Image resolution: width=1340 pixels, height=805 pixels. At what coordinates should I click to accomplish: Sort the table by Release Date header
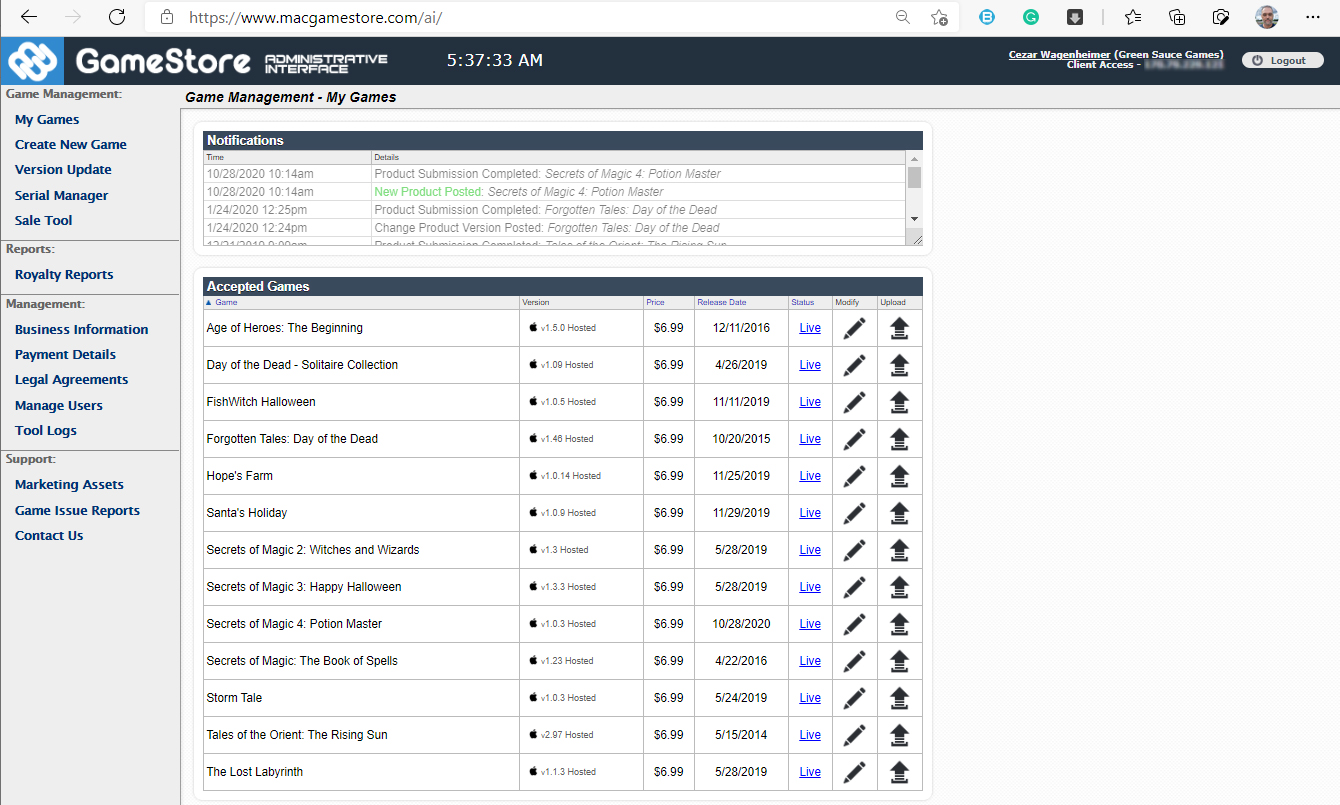[x=721, y=302]
